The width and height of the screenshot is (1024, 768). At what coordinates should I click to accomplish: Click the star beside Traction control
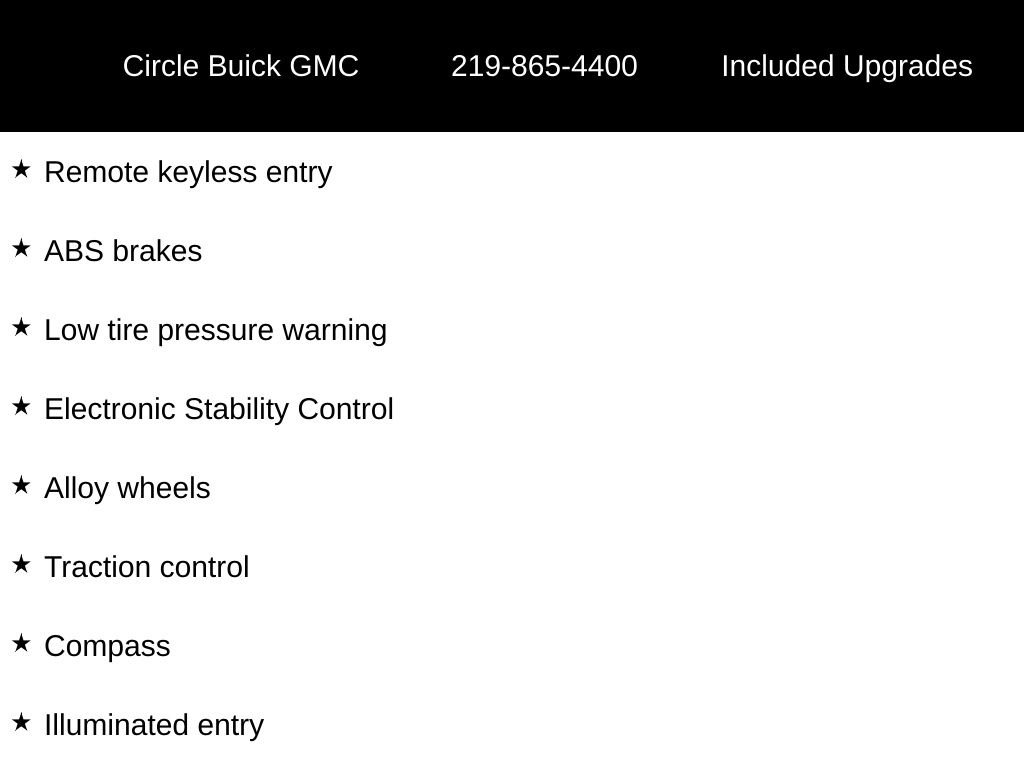[x=21, y=564]
